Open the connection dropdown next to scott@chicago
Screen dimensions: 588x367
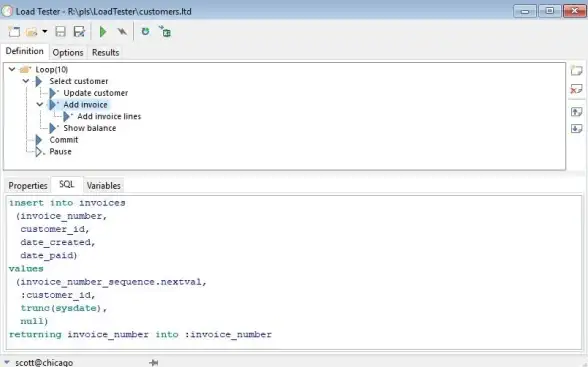point(7,362)
